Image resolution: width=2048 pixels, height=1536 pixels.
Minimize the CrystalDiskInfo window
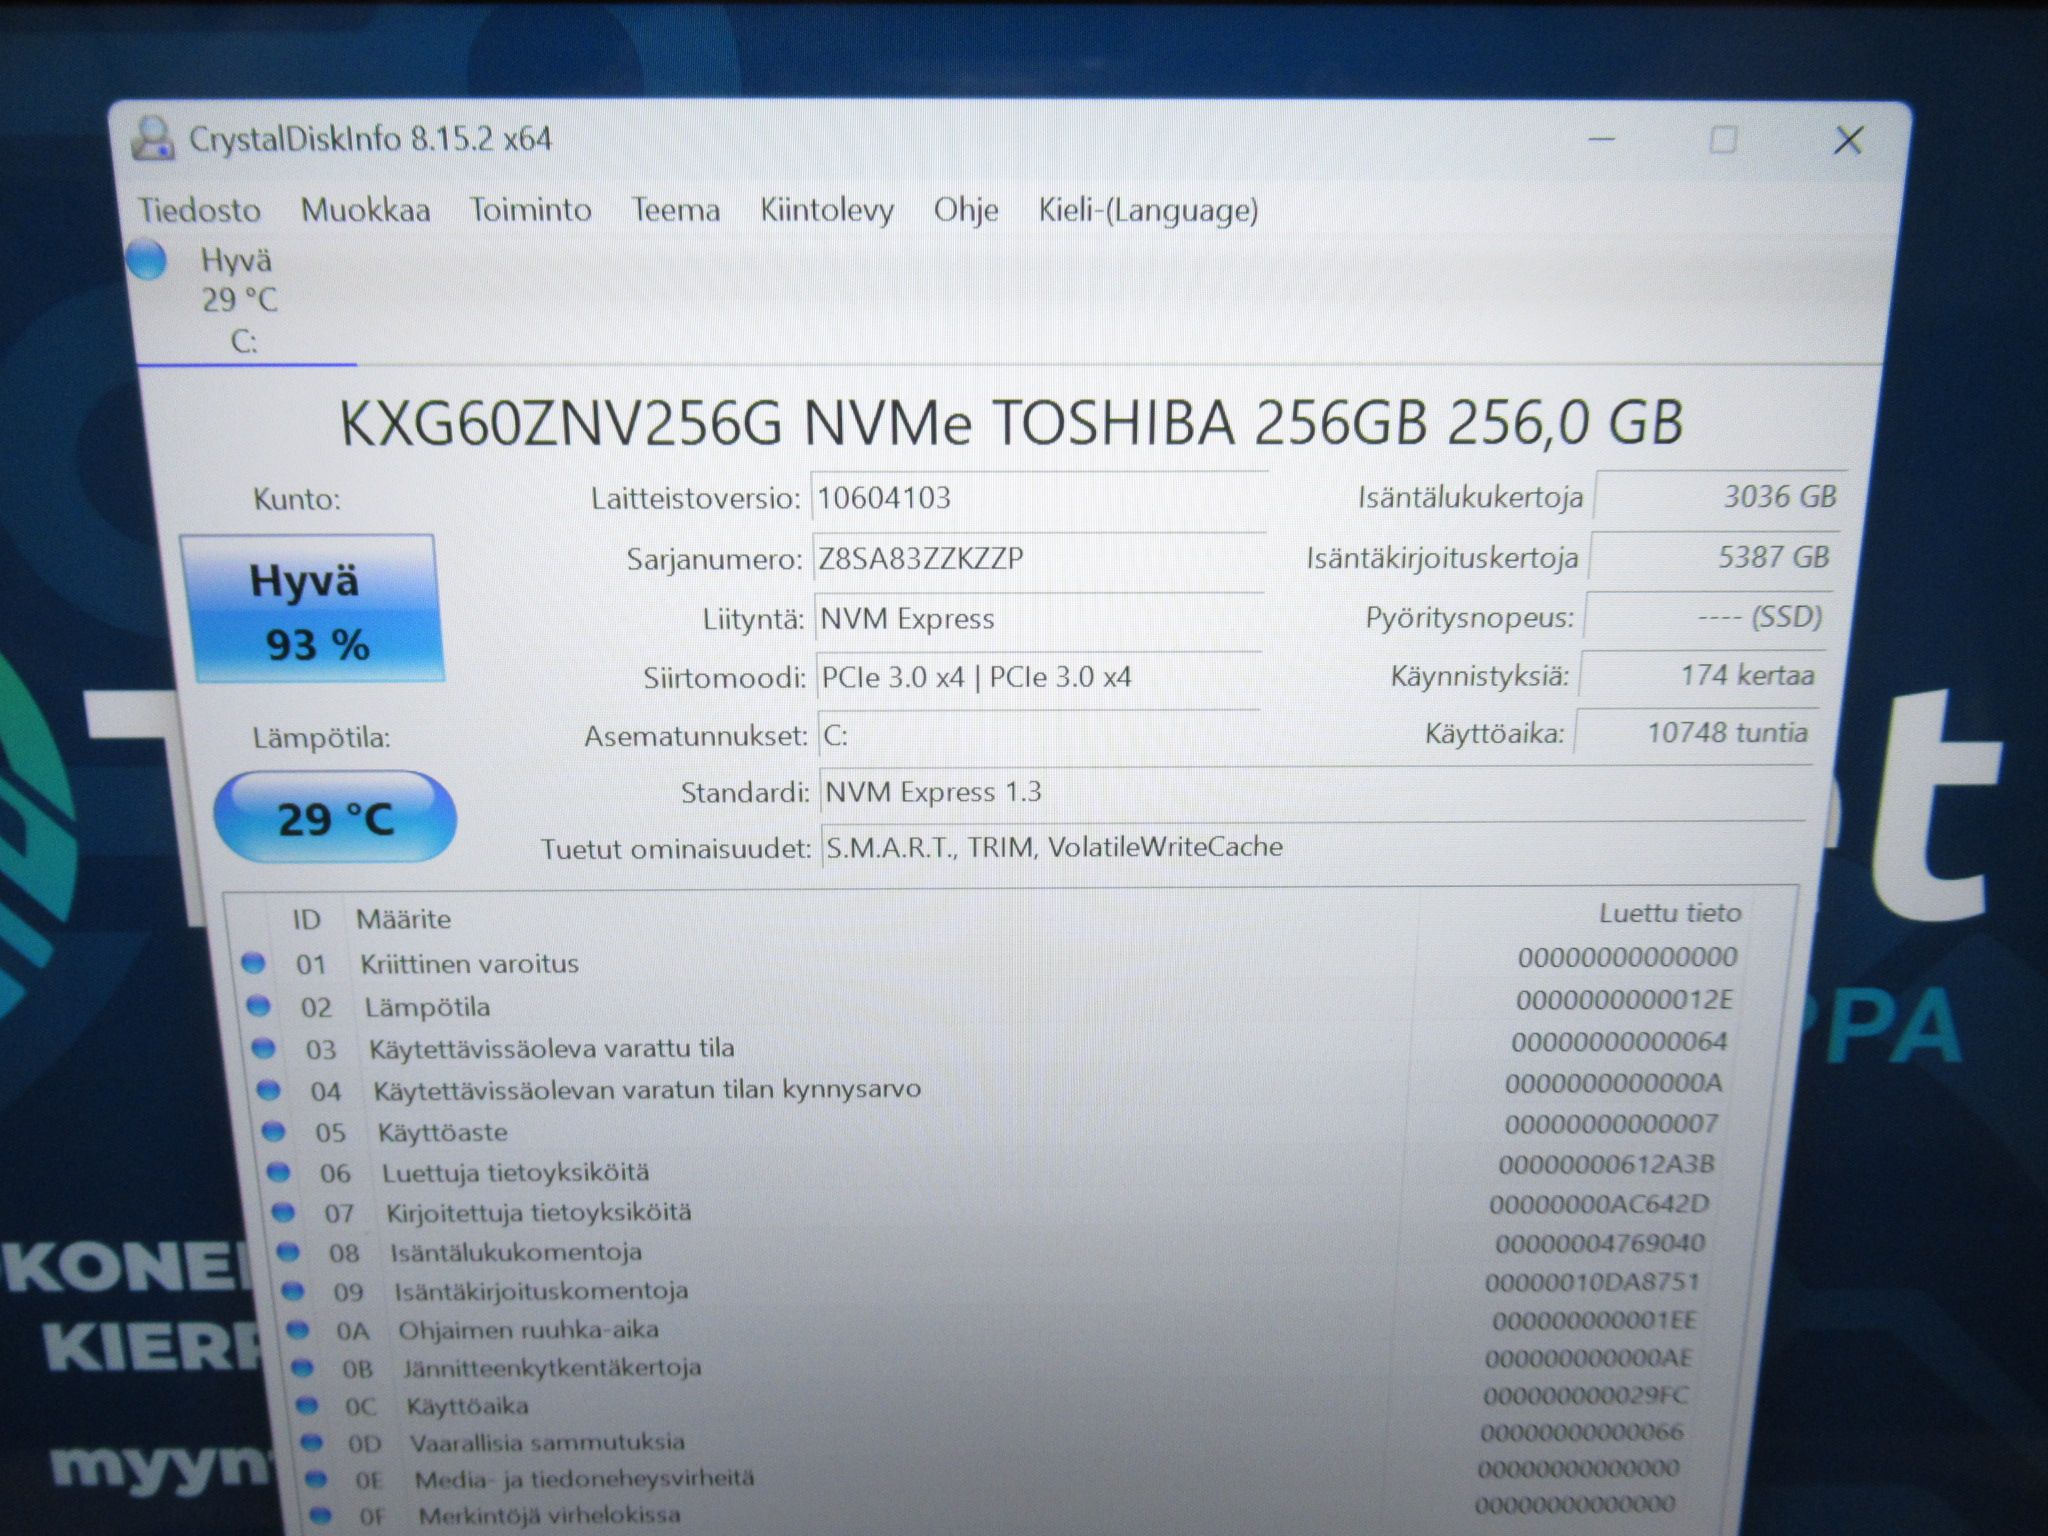(x=1601, y=139)
